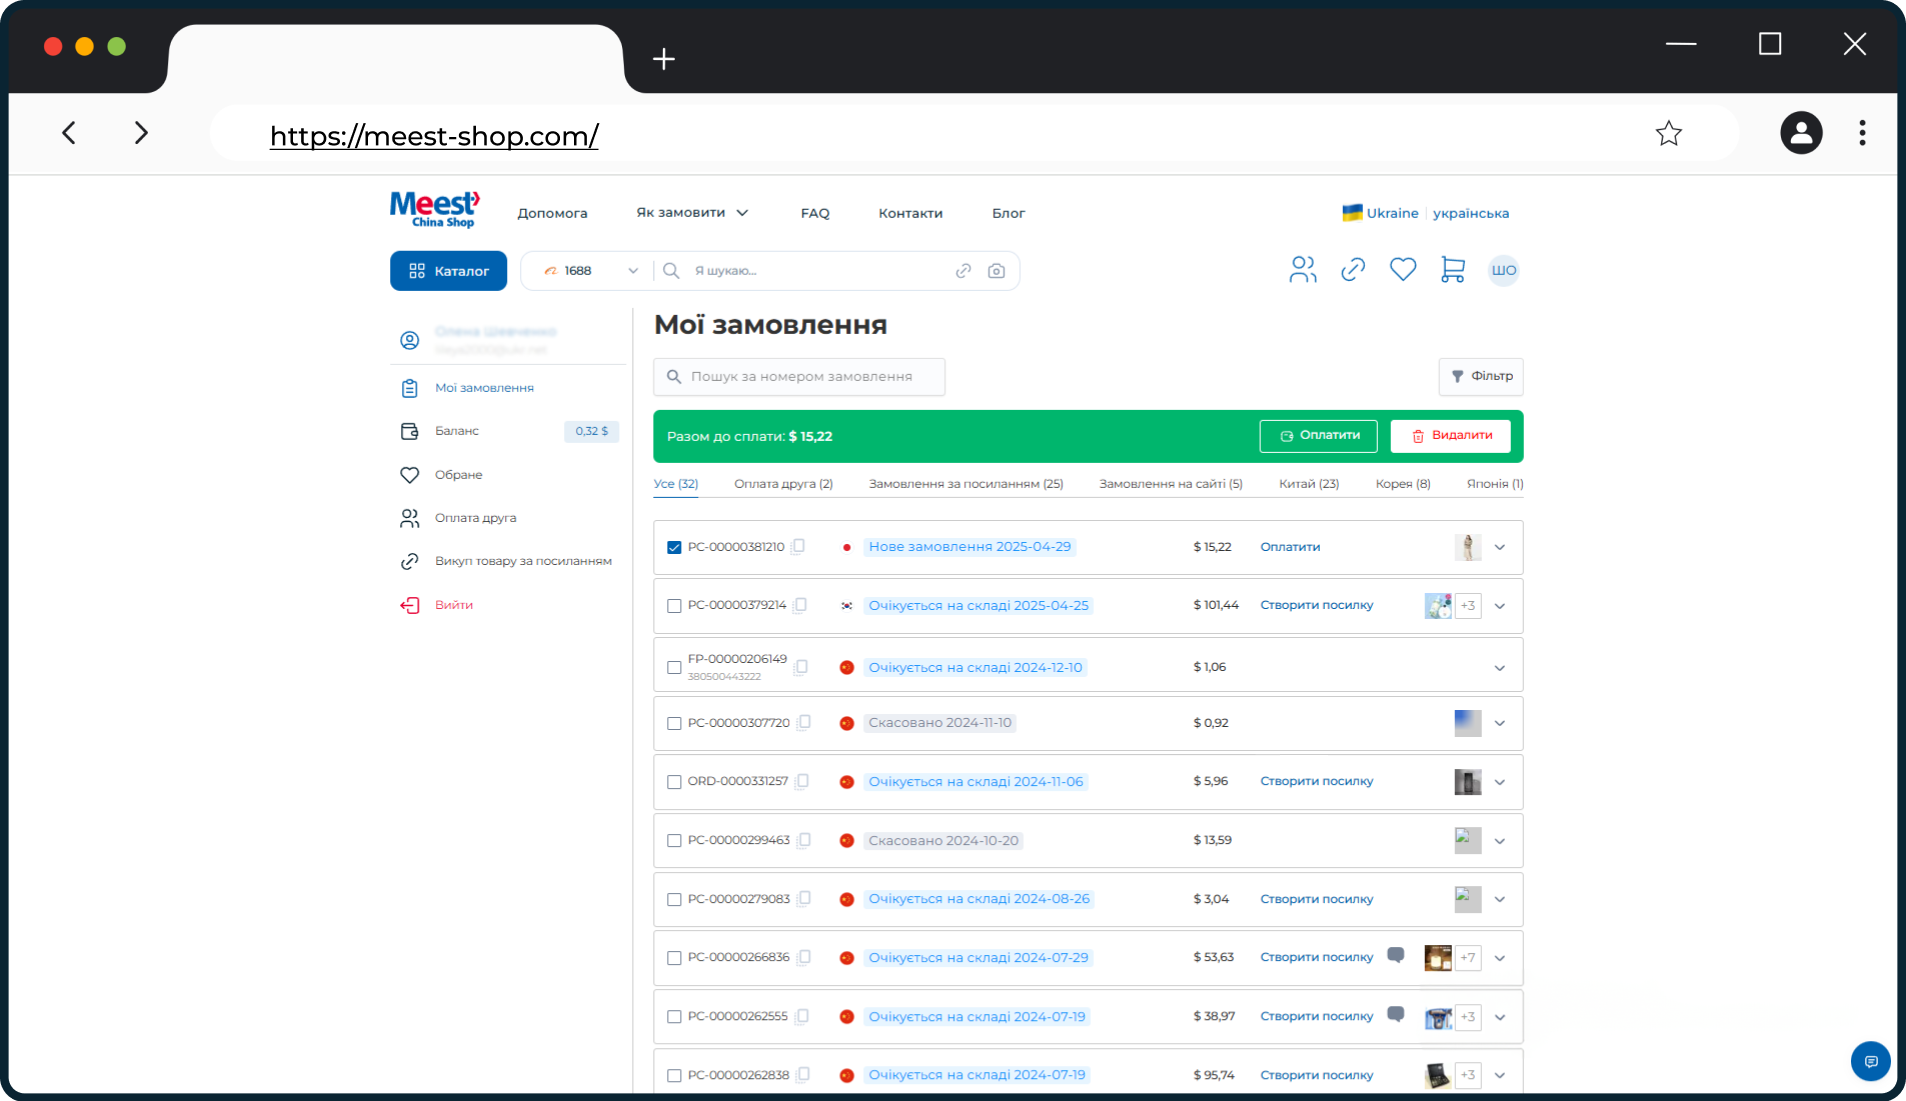This screenshot has width=1906, height=1101.
Task: Go back with browser back arrow
Action: pos(69,133)
